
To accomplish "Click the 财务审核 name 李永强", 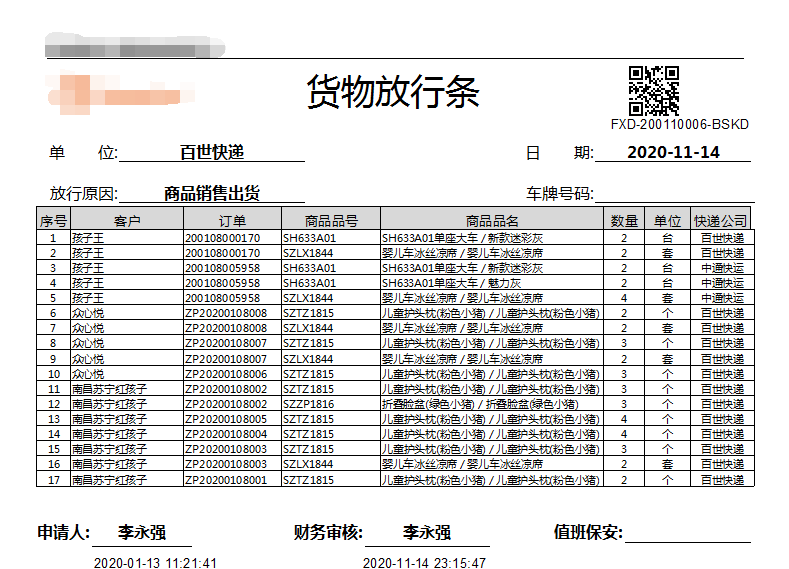I will pyautogui.click(x=427, y=532).
